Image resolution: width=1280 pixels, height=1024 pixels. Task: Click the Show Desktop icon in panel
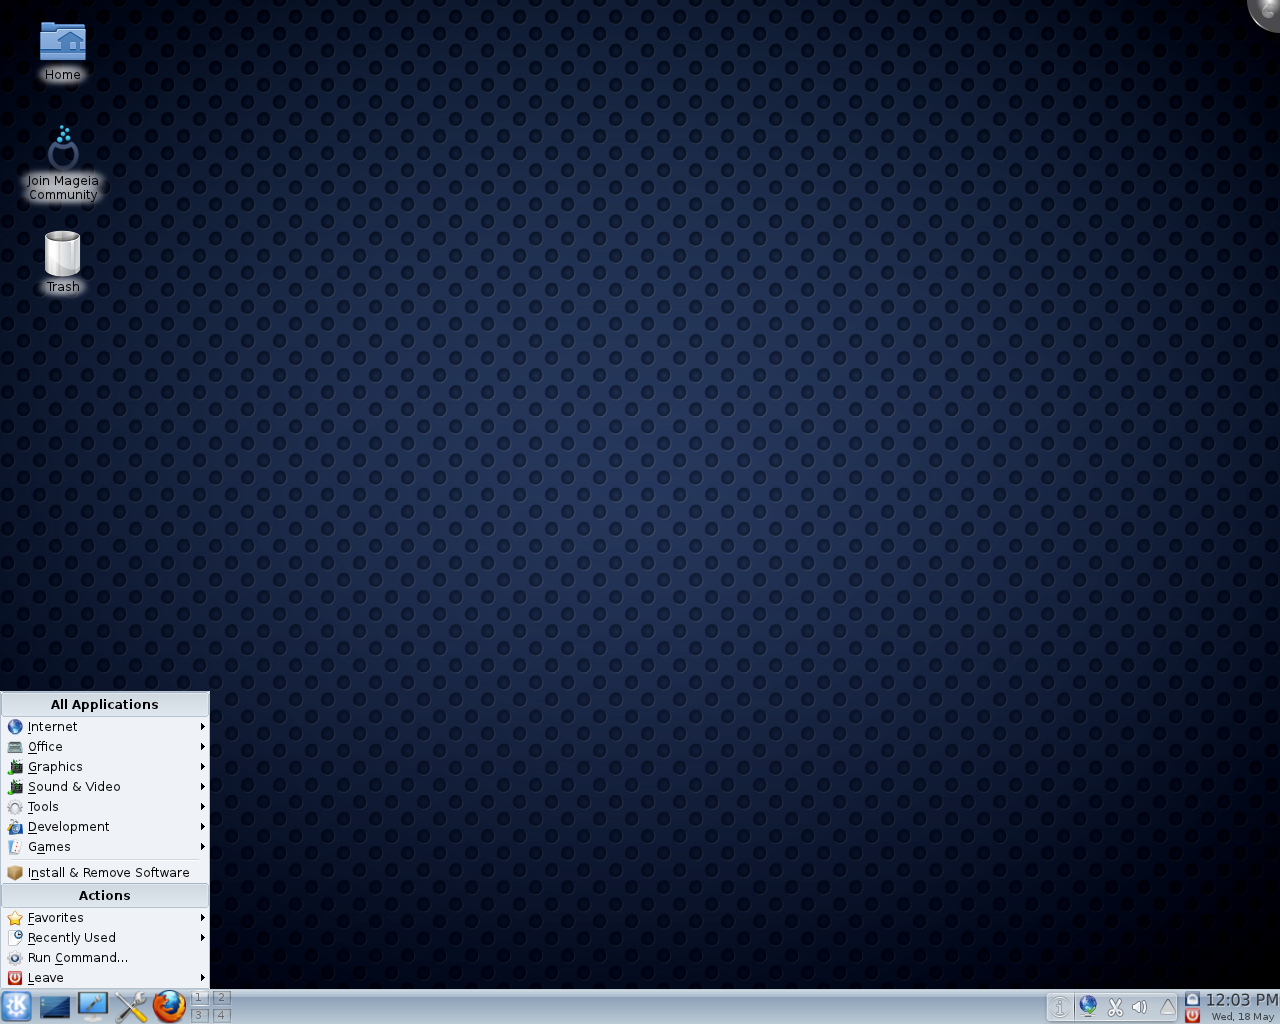[55, 1006]
